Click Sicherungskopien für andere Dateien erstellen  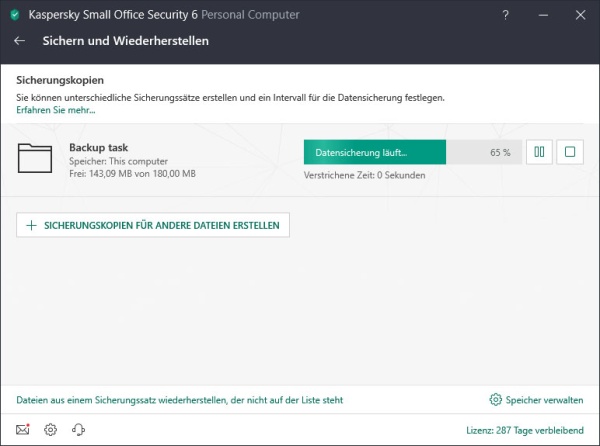tap(153, 225)
